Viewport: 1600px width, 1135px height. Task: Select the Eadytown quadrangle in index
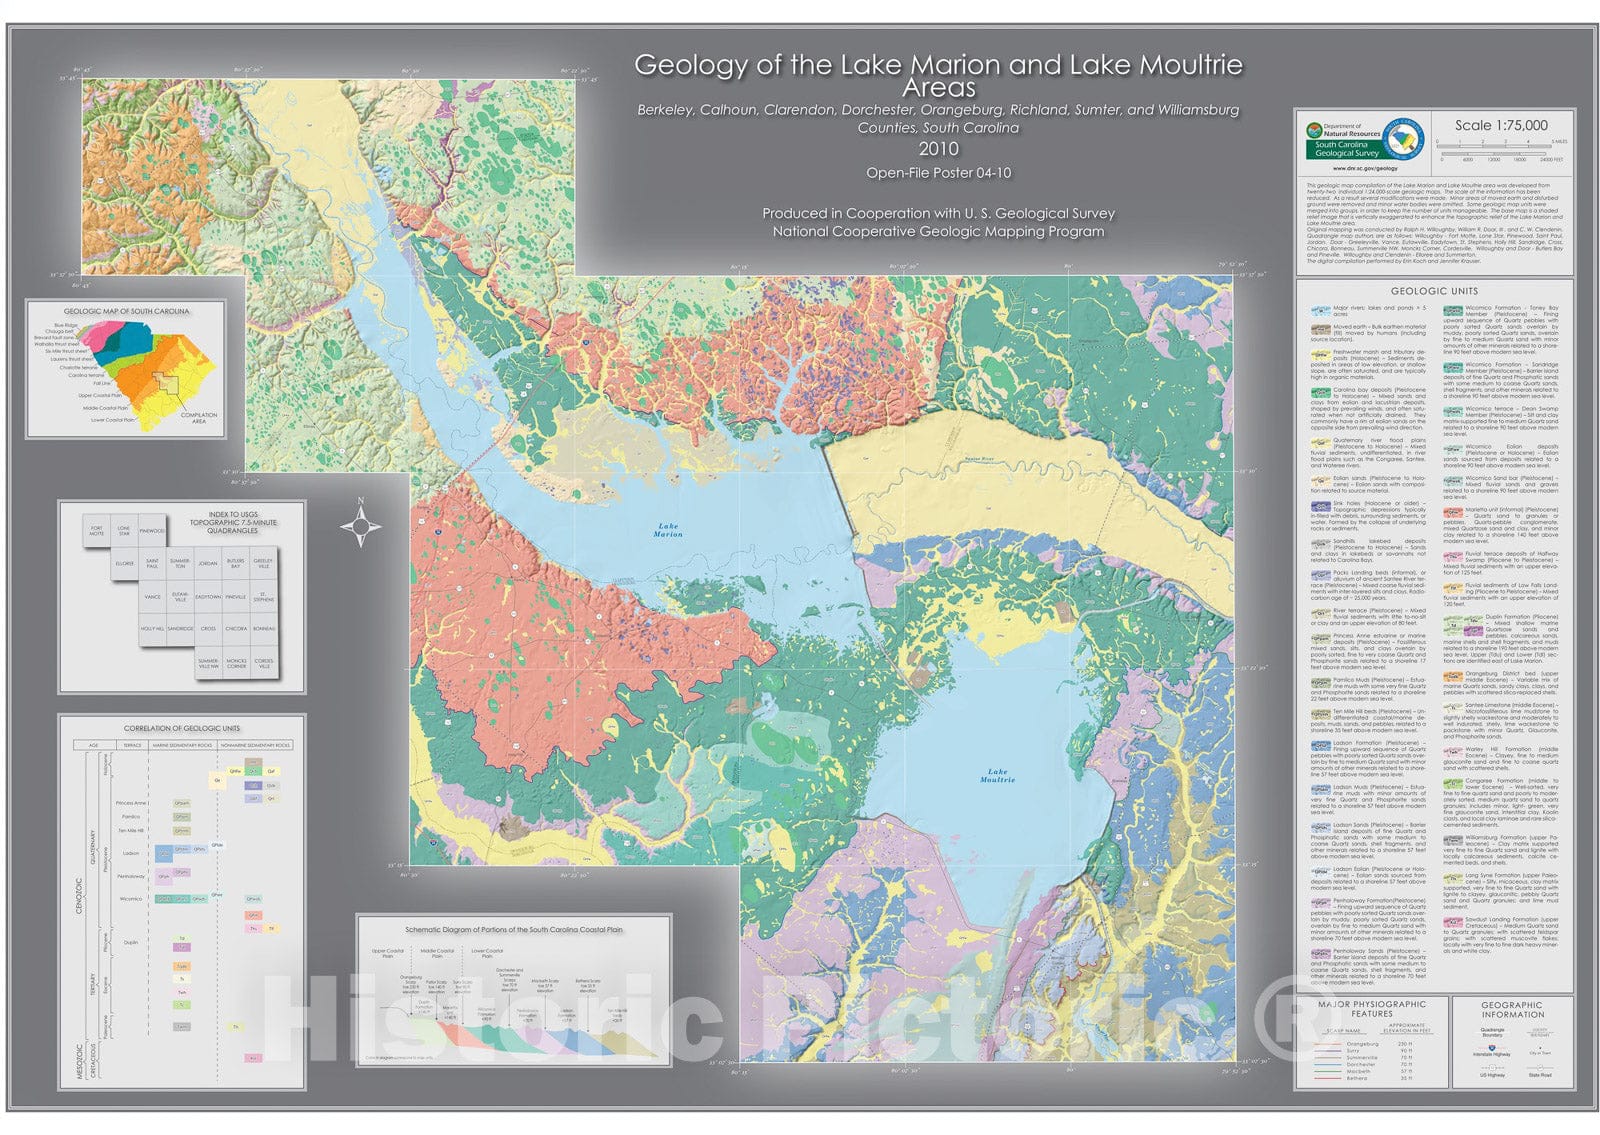pyautogui.click(x=208, y=597)
